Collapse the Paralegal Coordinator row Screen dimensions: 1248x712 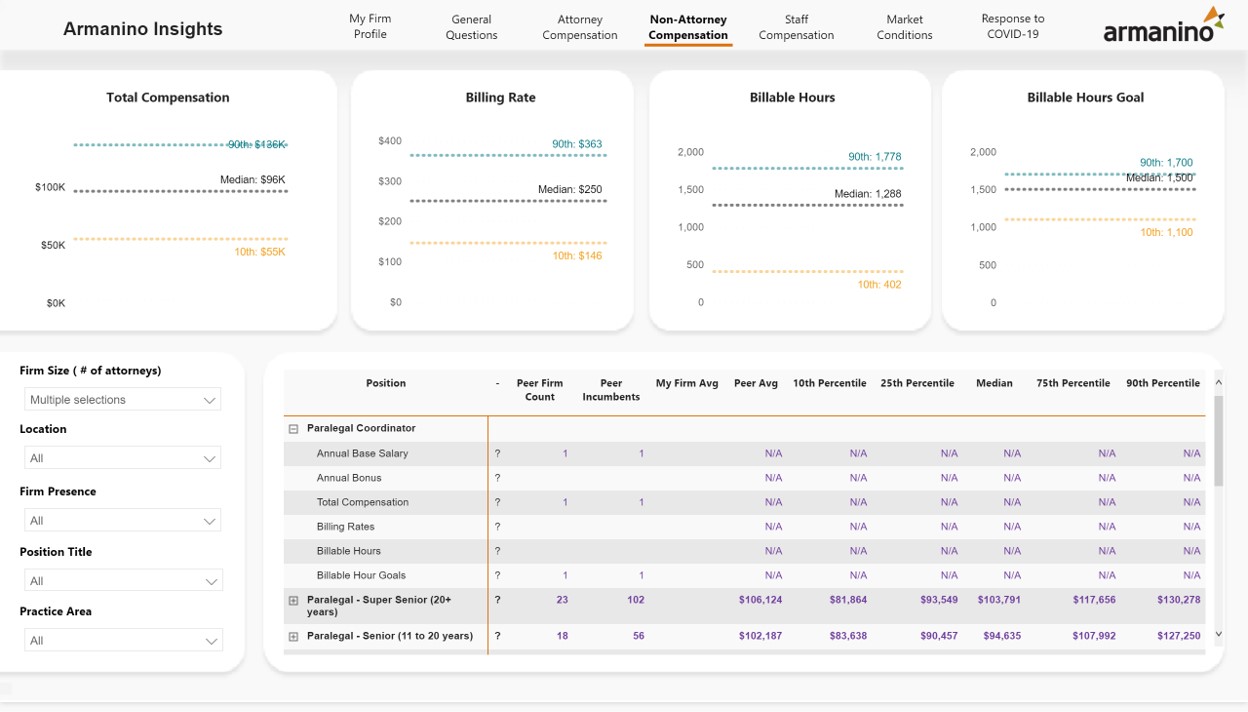(293, 428)
